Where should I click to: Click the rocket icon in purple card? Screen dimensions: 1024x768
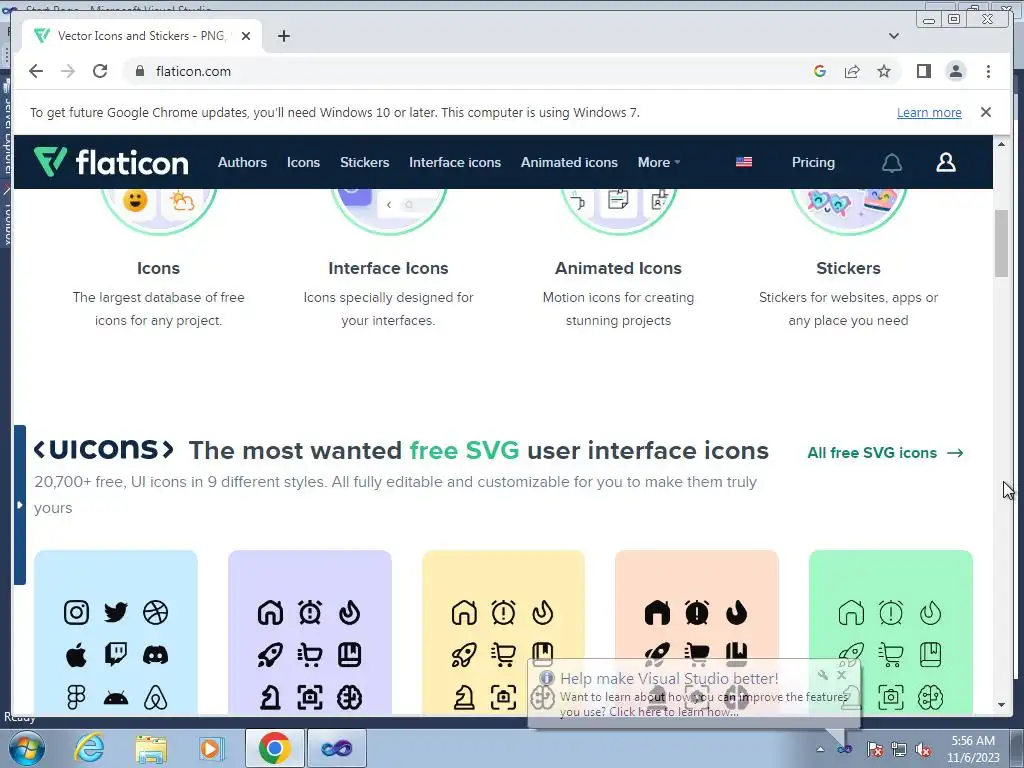point(270,655)
